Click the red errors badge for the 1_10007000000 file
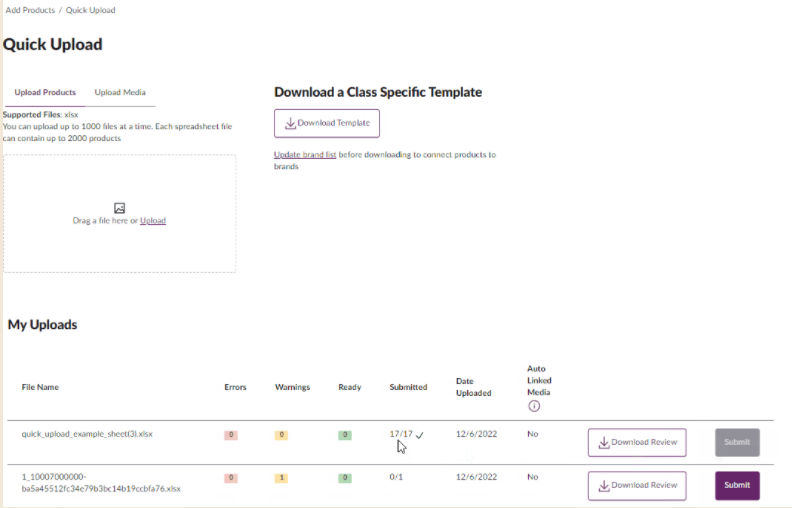Screen dimensions: 792x508 230,478
